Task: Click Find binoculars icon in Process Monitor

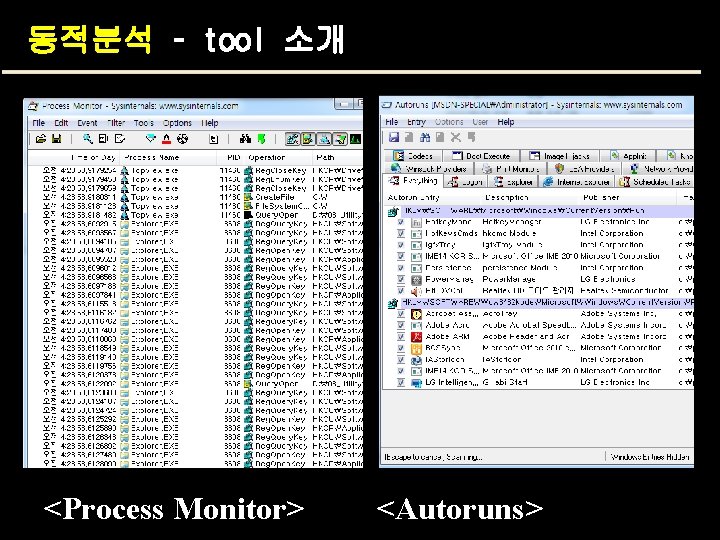Action: [245, 139]
